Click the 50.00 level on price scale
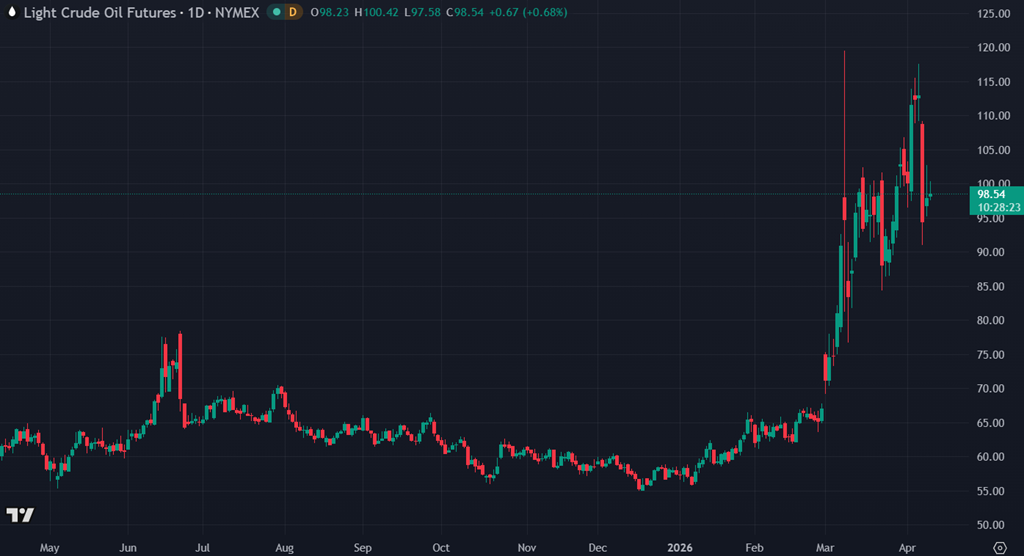Screen dimensions: 1024x556 (x=991, y=525)
